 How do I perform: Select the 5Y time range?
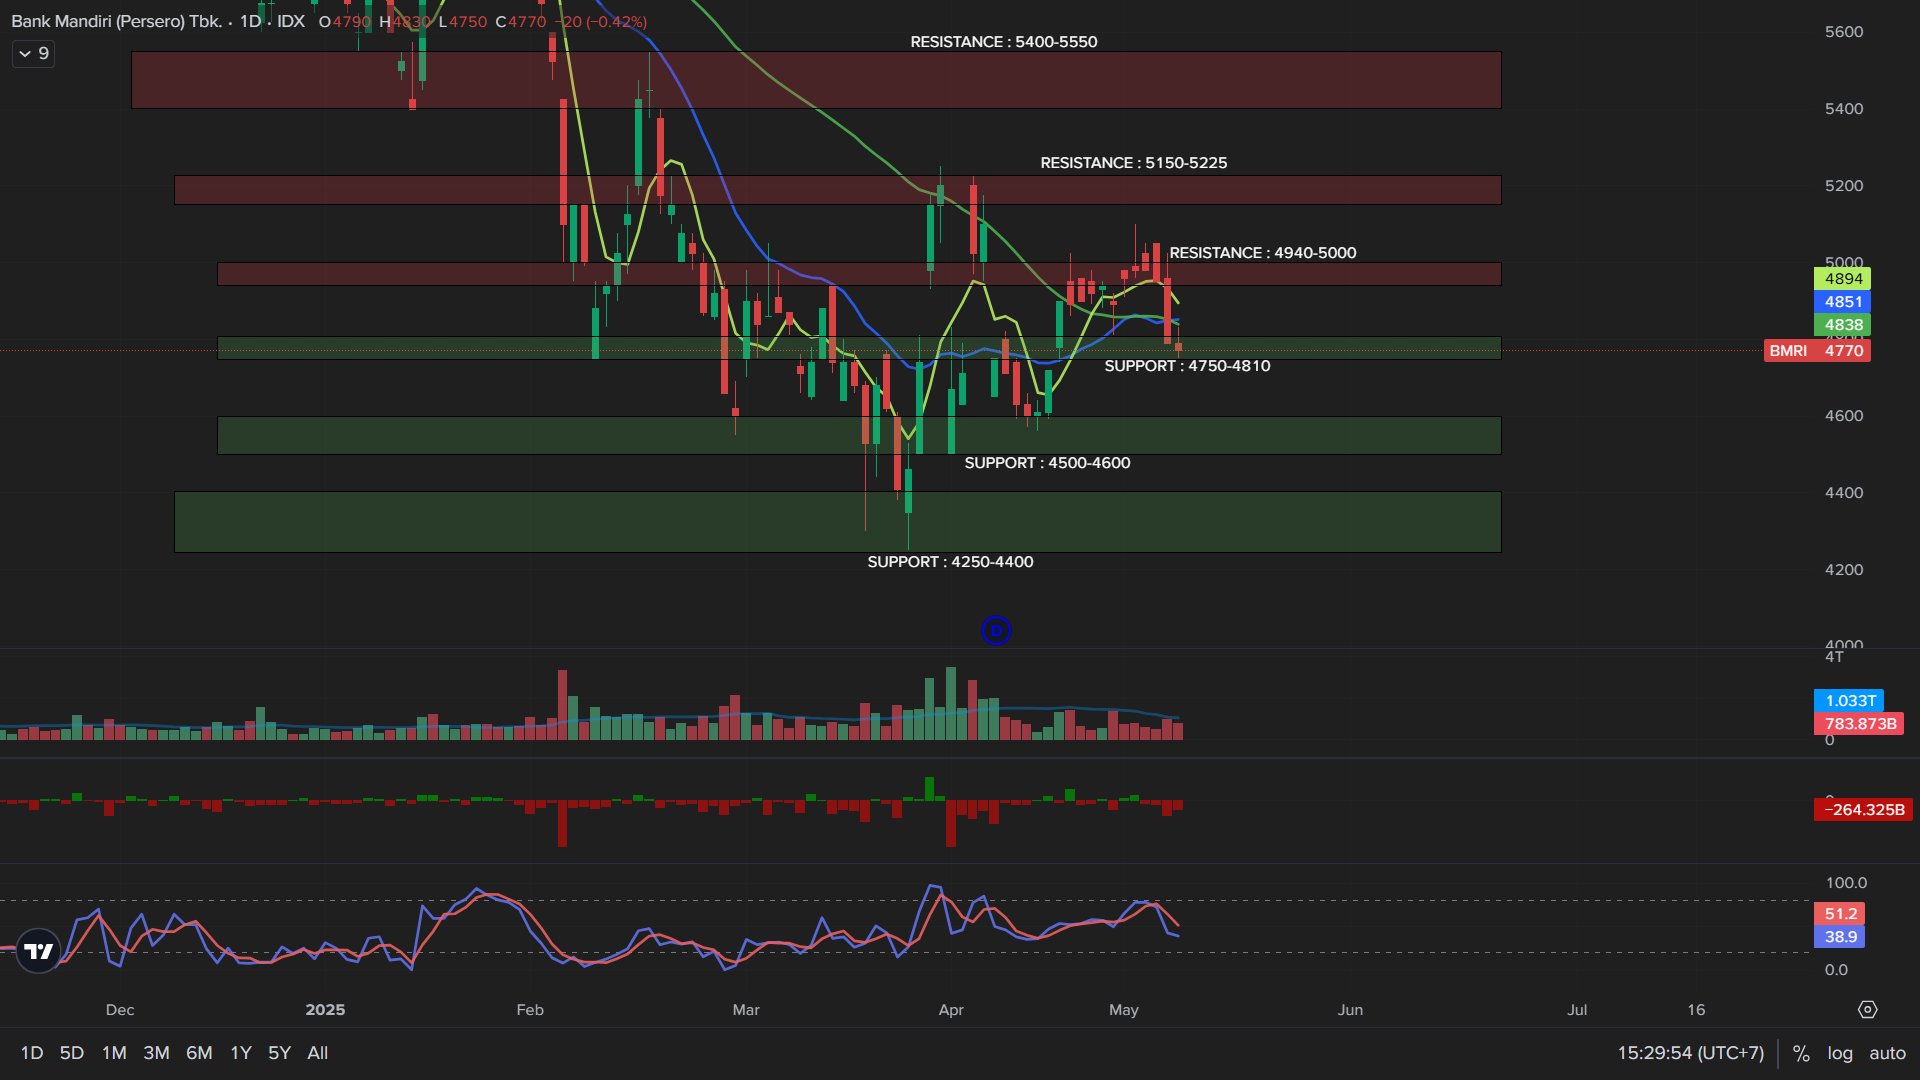[279, 1053]
